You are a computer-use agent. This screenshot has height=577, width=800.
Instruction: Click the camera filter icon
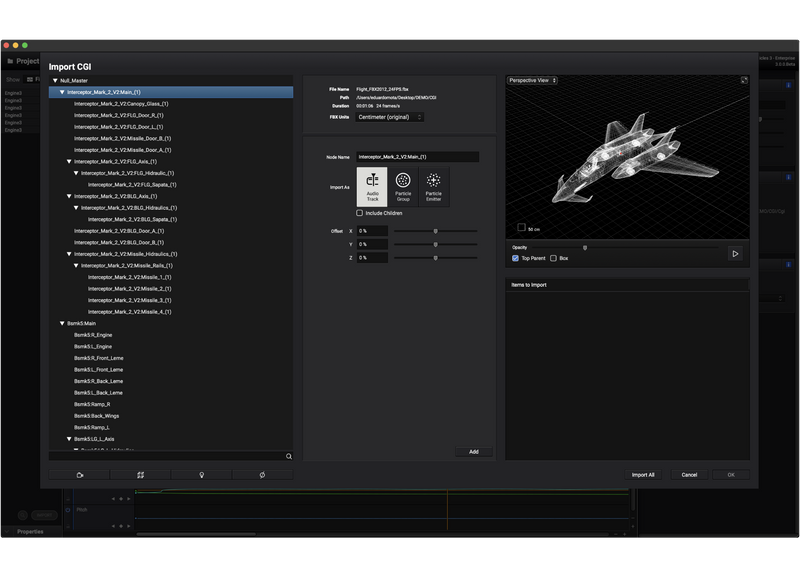click(x=80, y=475)
